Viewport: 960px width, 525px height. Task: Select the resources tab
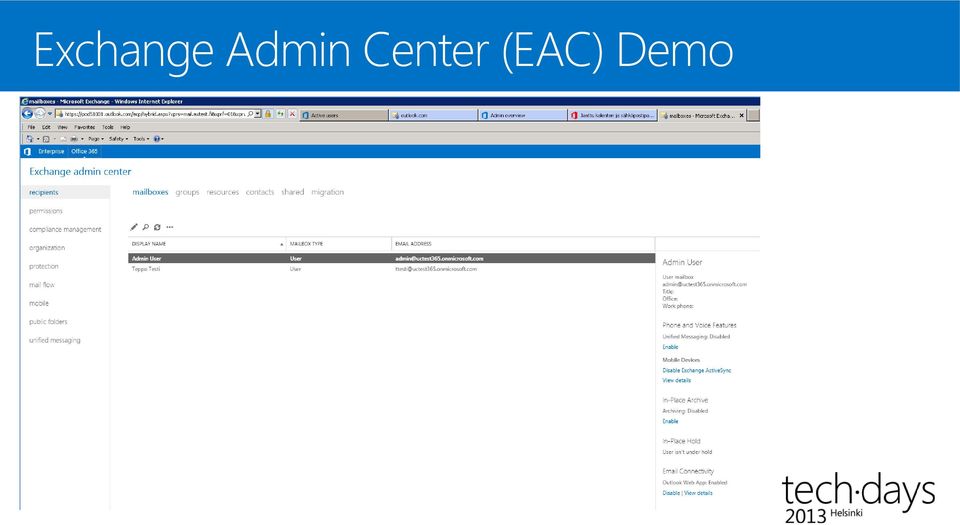(222, 192)
